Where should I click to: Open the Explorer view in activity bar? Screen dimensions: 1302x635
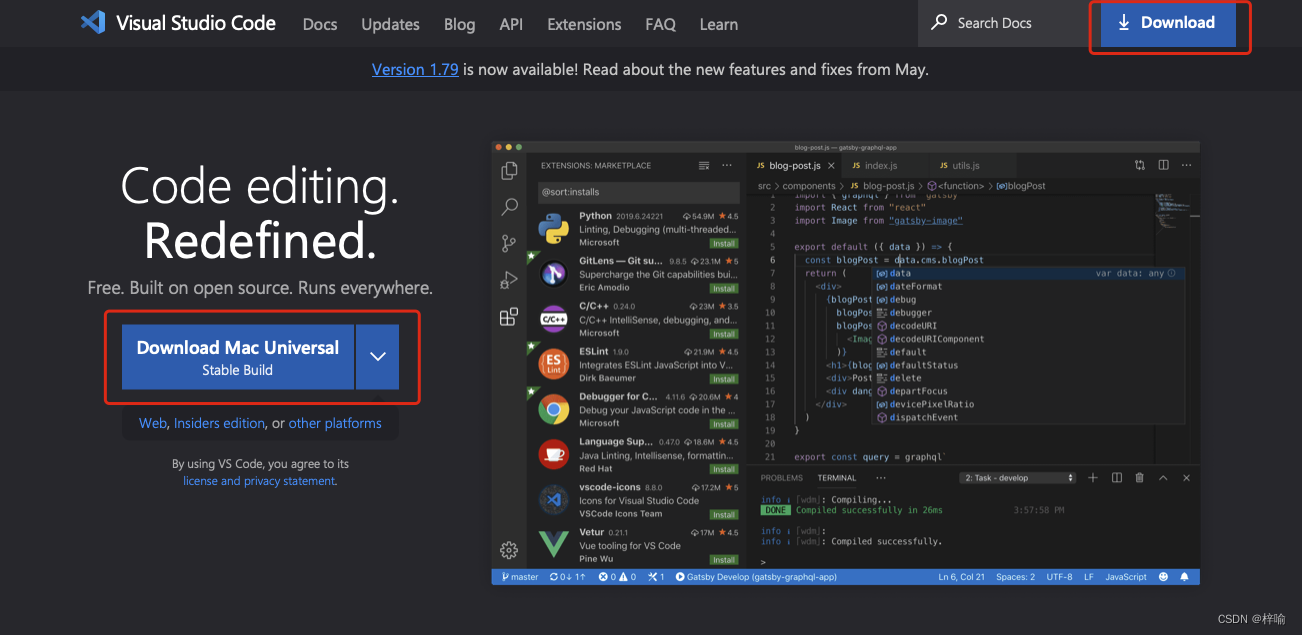click(509, 170)
